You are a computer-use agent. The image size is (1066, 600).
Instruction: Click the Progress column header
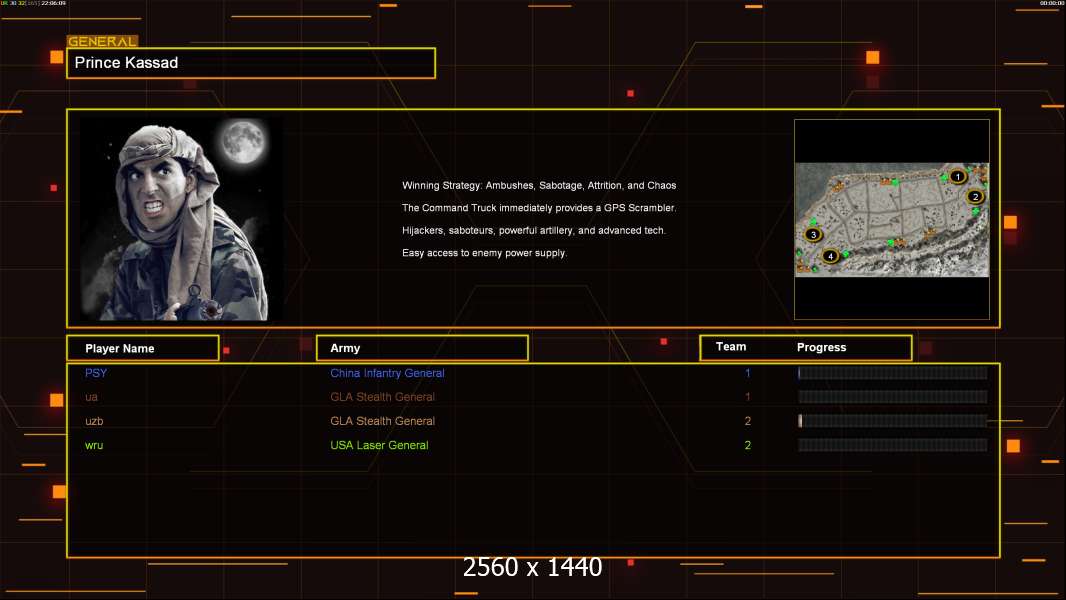click(x=821, y=347)
